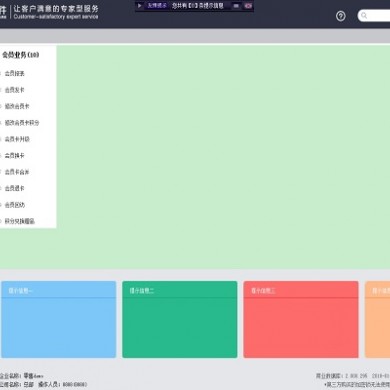Open the help question mark icon

[340, 16]
